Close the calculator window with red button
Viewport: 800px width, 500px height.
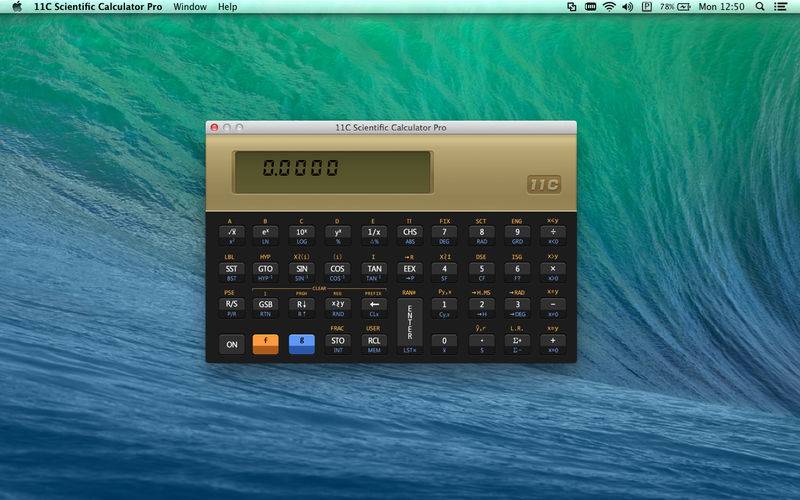214,128
